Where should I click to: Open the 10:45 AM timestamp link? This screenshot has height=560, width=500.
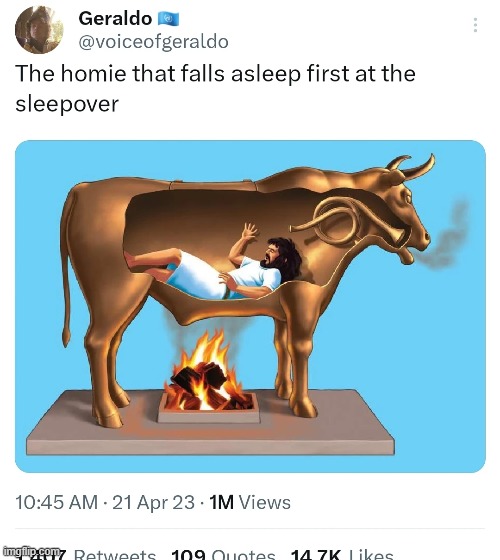56,502
